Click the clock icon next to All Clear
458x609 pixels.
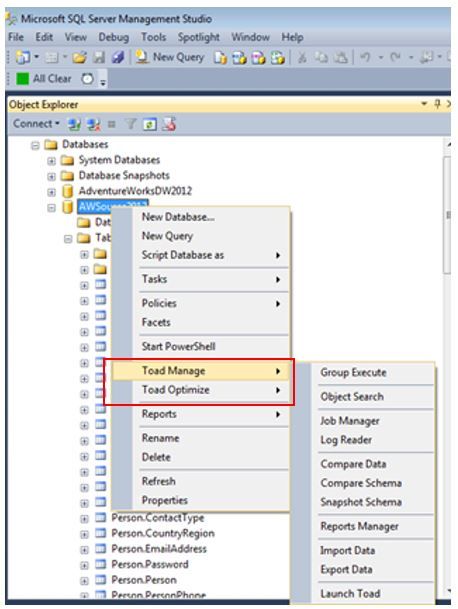(x=87, y=79)
